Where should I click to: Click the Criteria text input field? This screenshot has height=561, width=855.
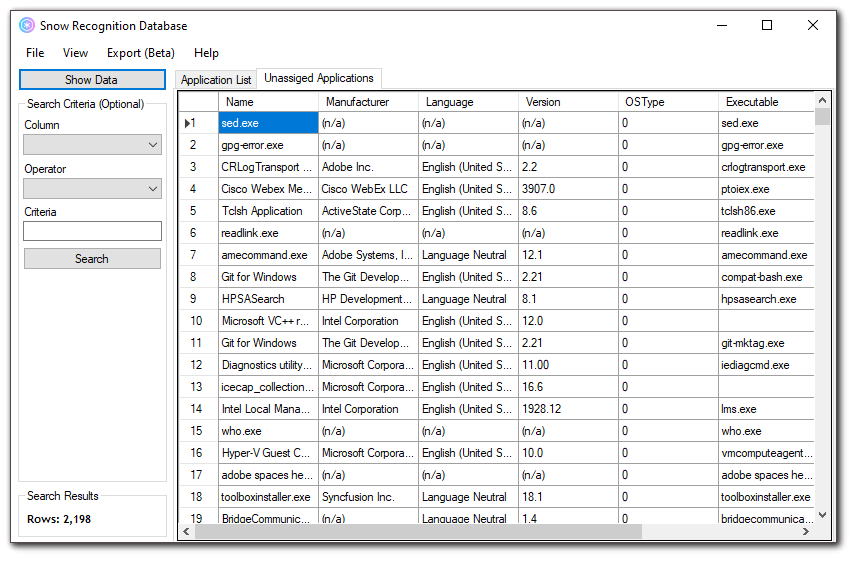click(92, 232)
